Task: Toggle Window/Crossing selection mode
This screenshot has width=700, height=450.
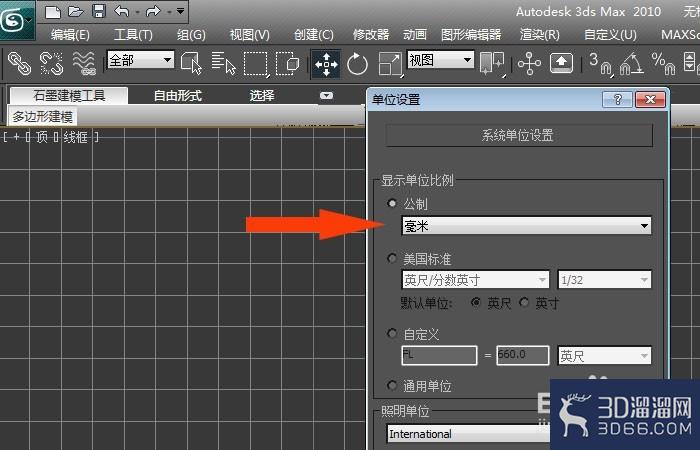Action: [288, 64]
